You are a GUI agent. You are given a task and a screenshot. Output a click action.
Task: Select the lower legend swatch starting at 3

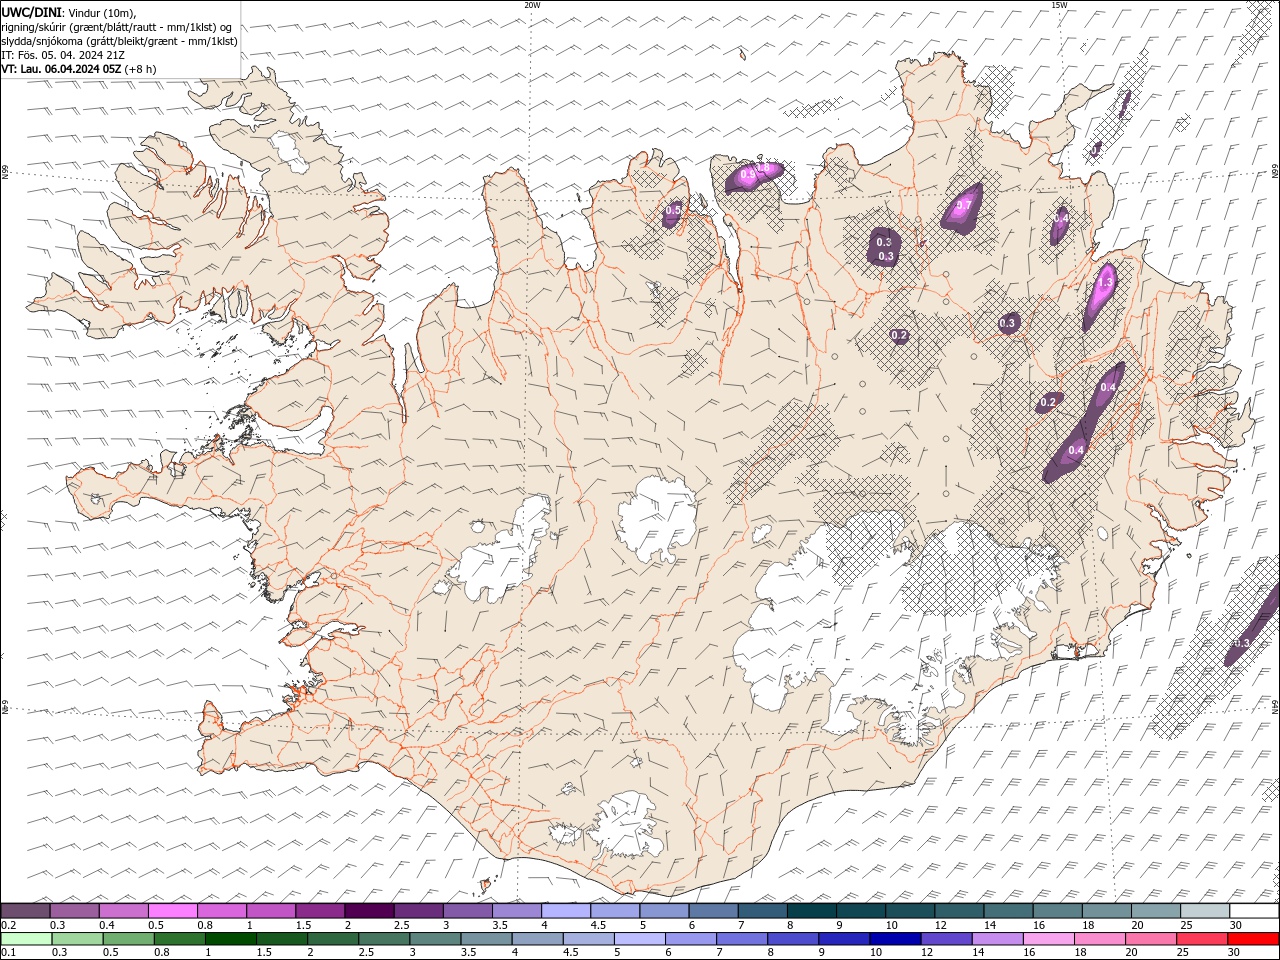click(435, 939)
